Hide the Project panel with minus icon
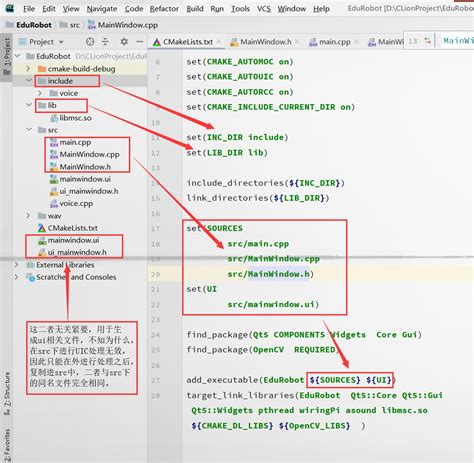The image size is (474, 463). pyautogui.click(x=140, y=42)
